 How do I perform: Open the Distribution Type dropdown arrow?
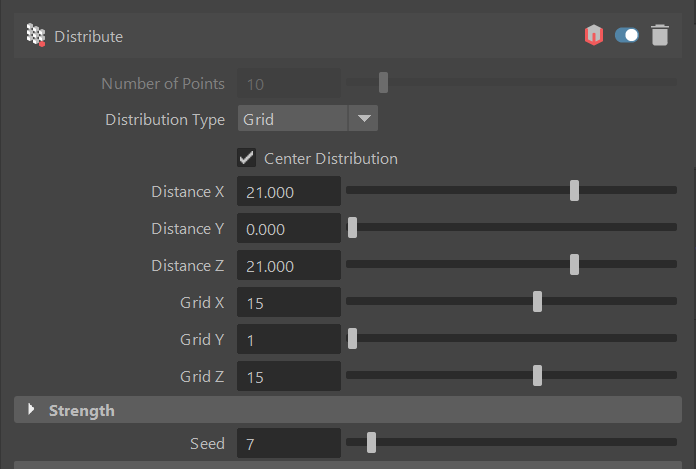click(364, 118)
